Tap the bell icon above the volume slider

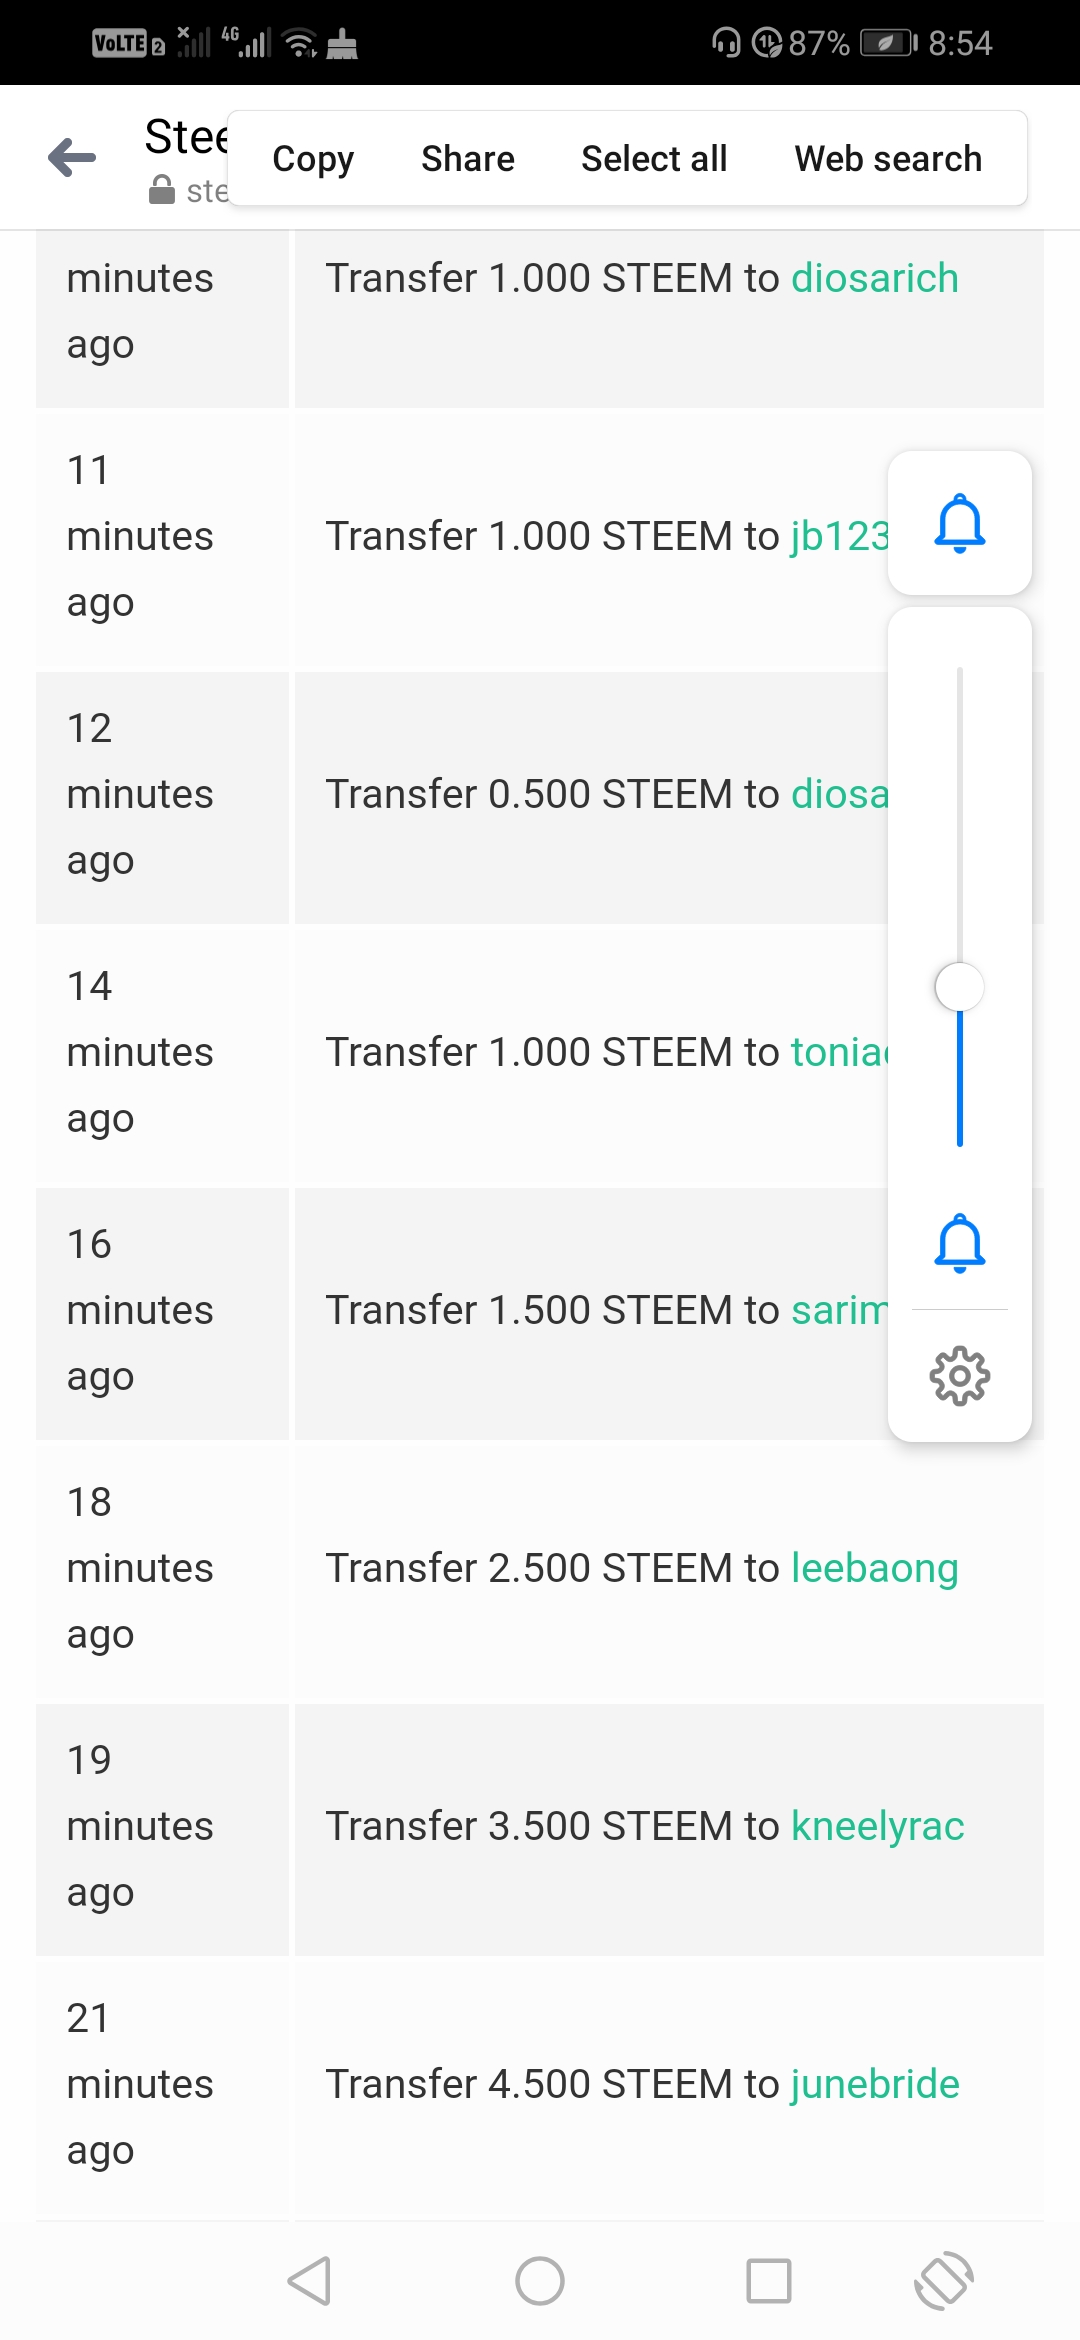point(959,523)
